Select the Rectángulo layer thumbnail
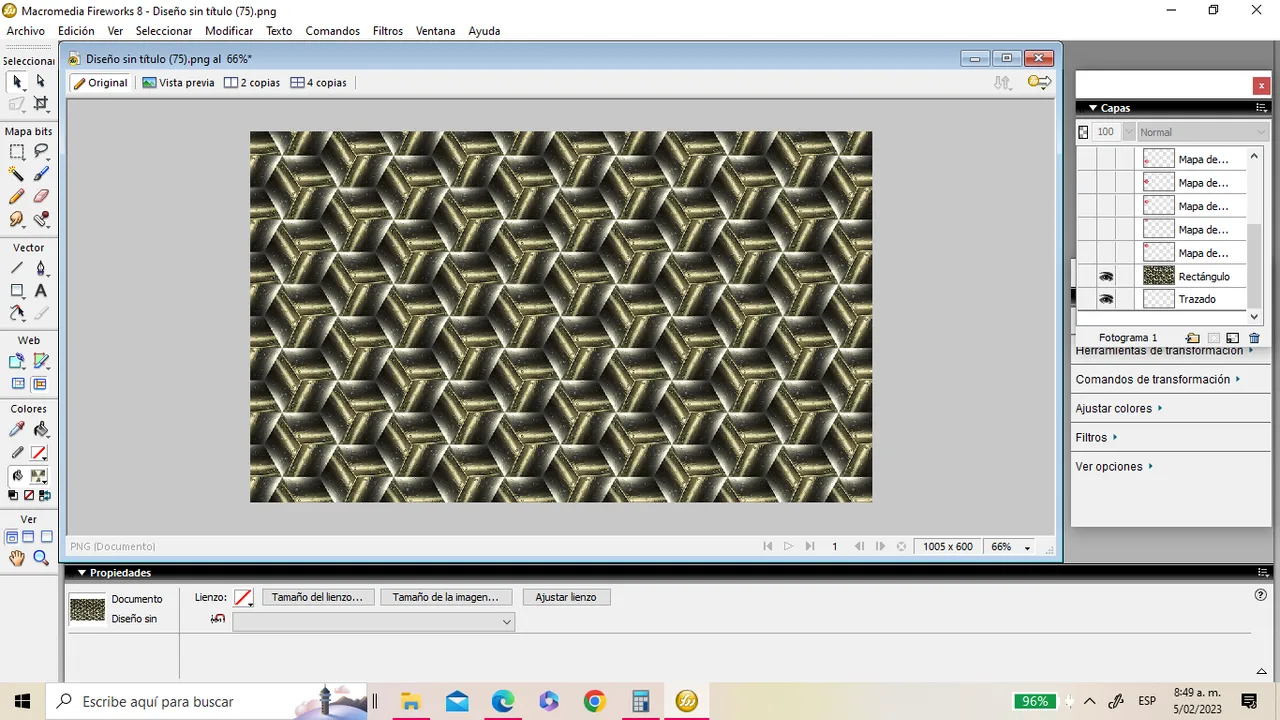 pyautogui.click(x=1158, y=276)
